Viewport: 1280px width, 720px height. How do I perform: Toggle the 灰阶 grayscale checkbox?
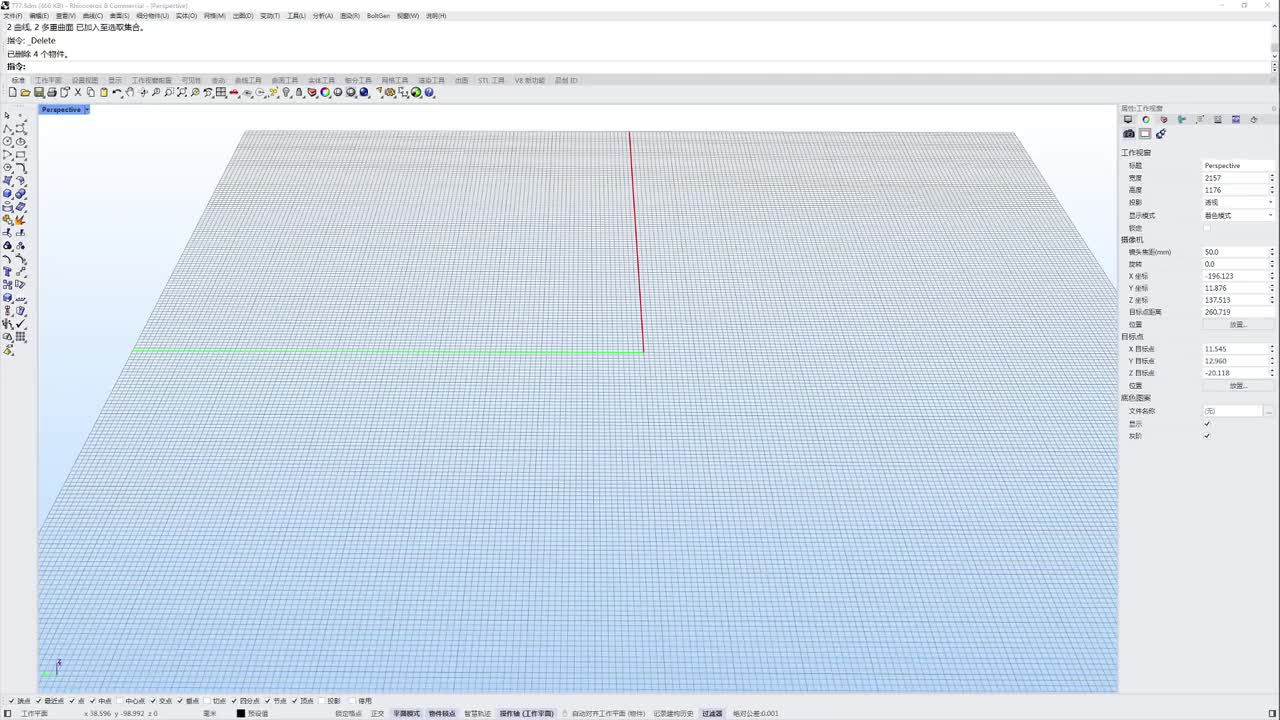[x=1207, y=436]
